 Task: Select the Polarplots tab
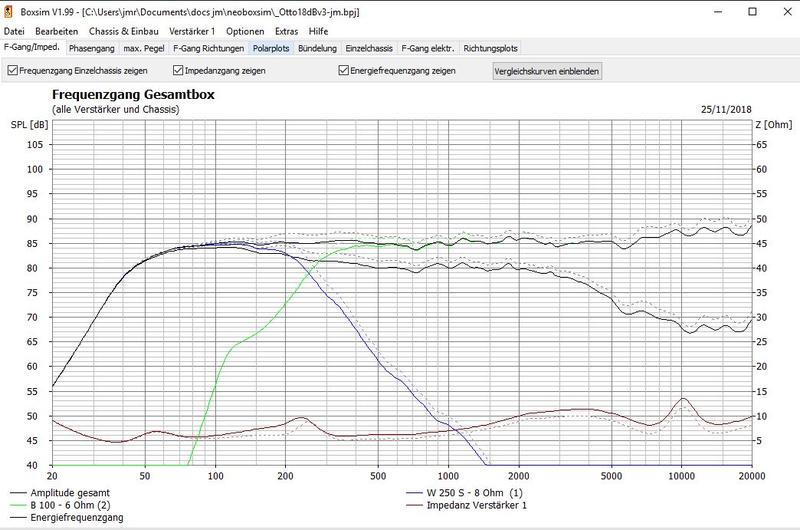coord(271,47)
